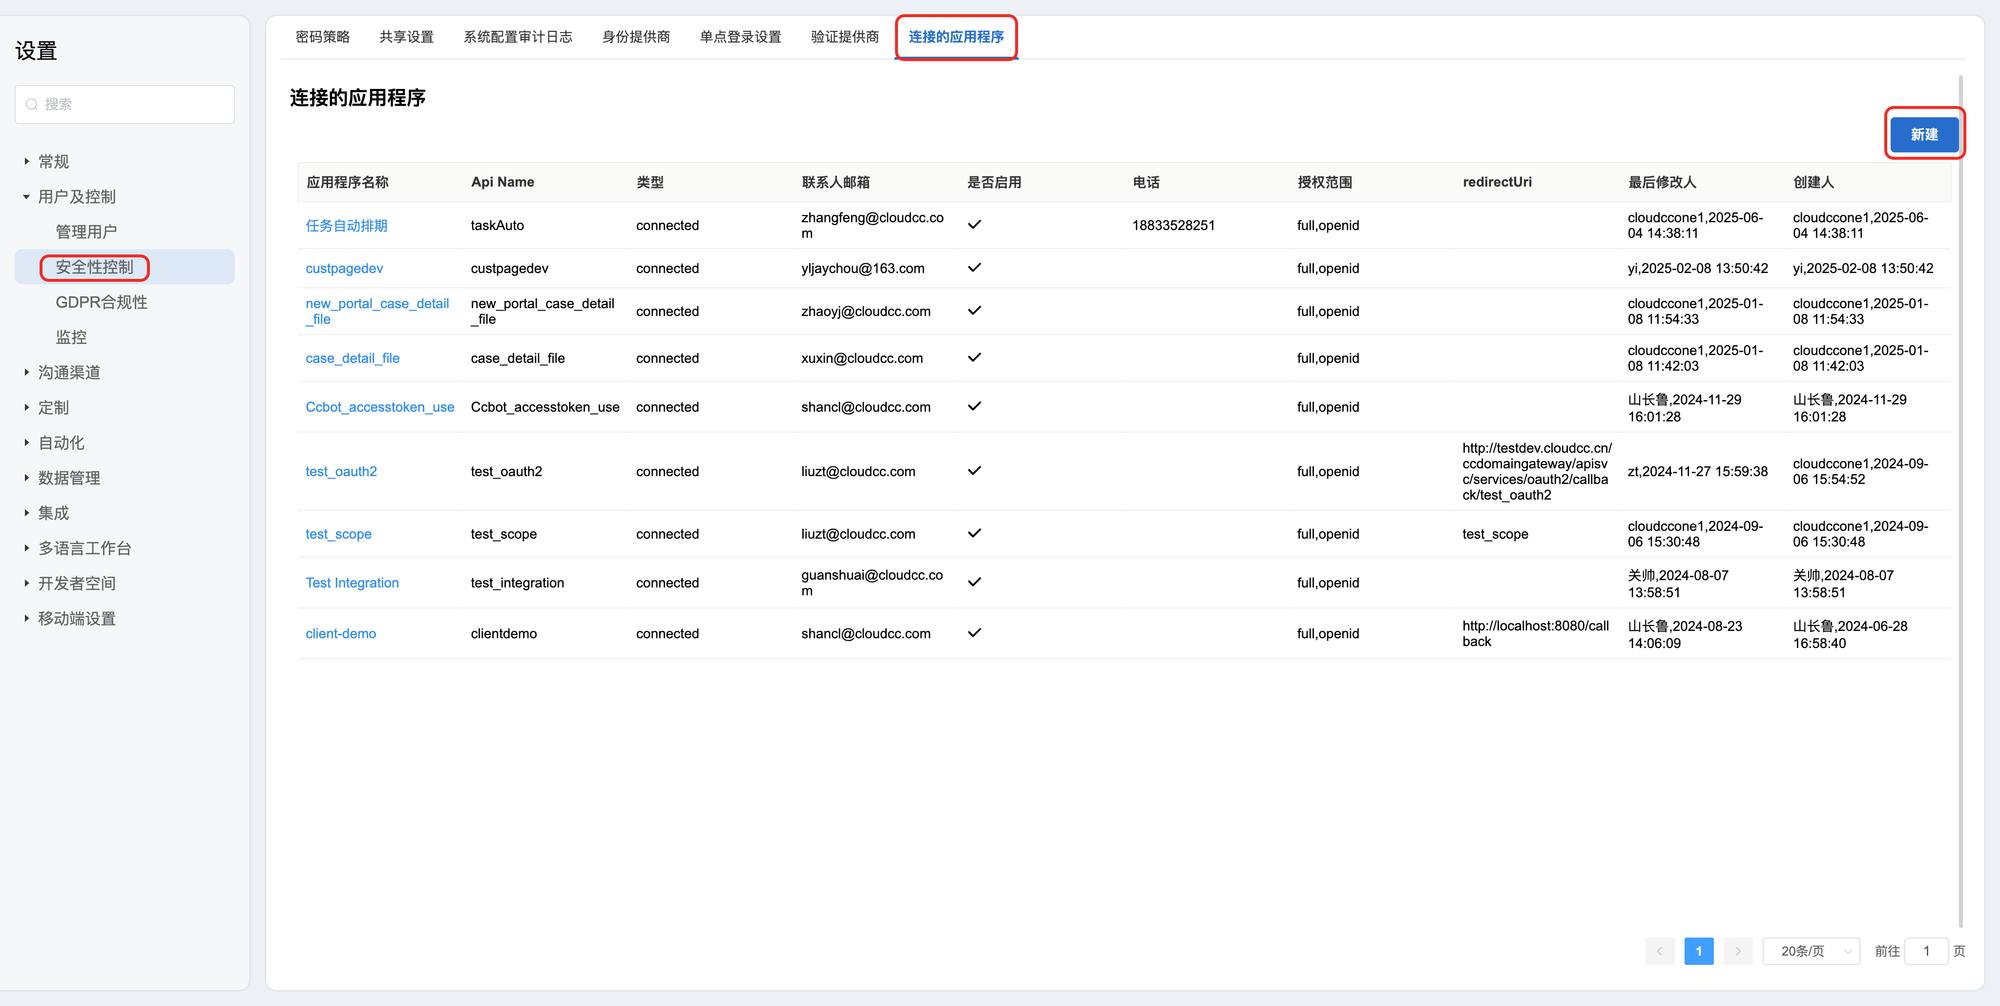Open the 单点登录设置 tab
Screen dimensions: 2000x1006
point(740,37)
